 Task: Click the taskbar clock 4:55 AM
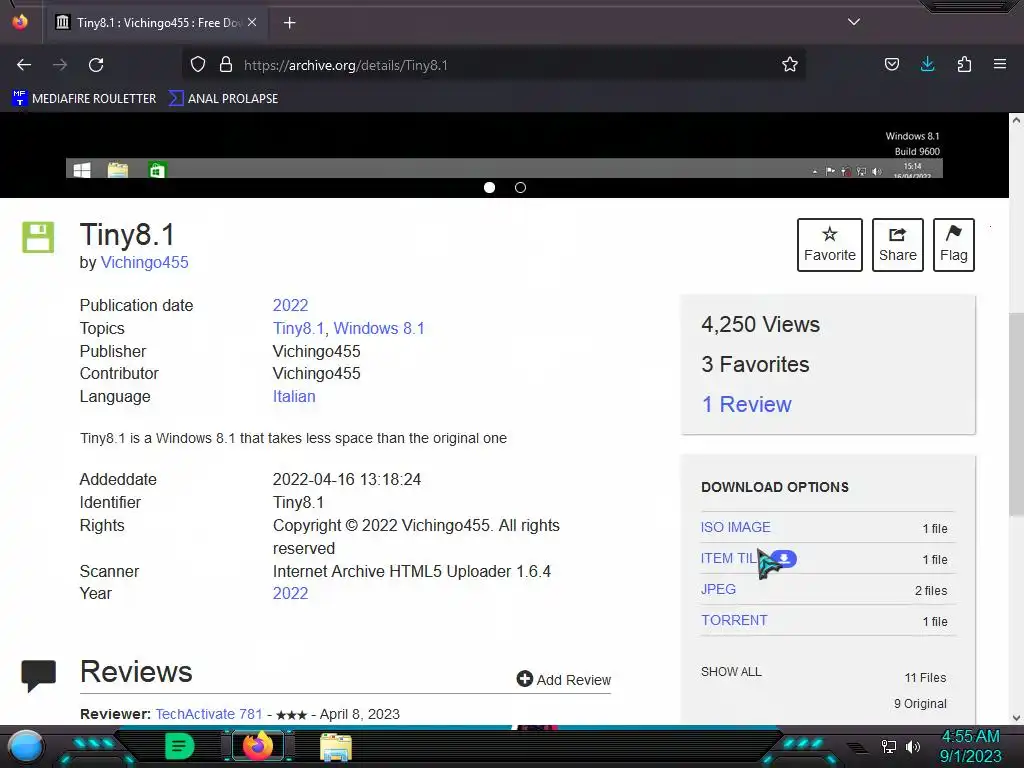click(x=970, y=737)
